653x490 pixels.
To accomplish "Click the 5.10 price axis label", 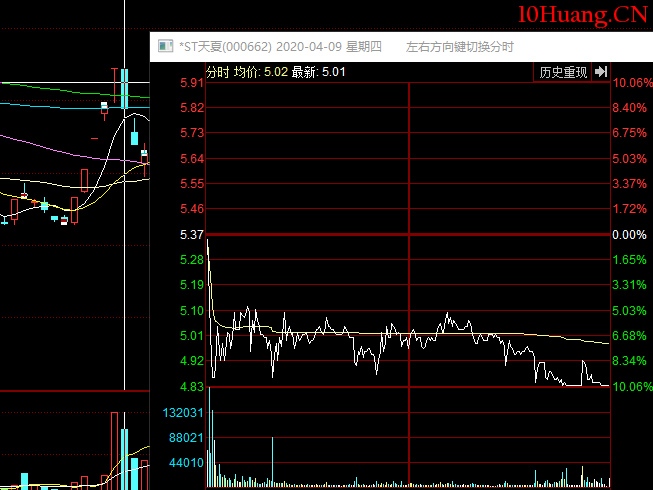I will pyautogui.click(x=192, y=311).
